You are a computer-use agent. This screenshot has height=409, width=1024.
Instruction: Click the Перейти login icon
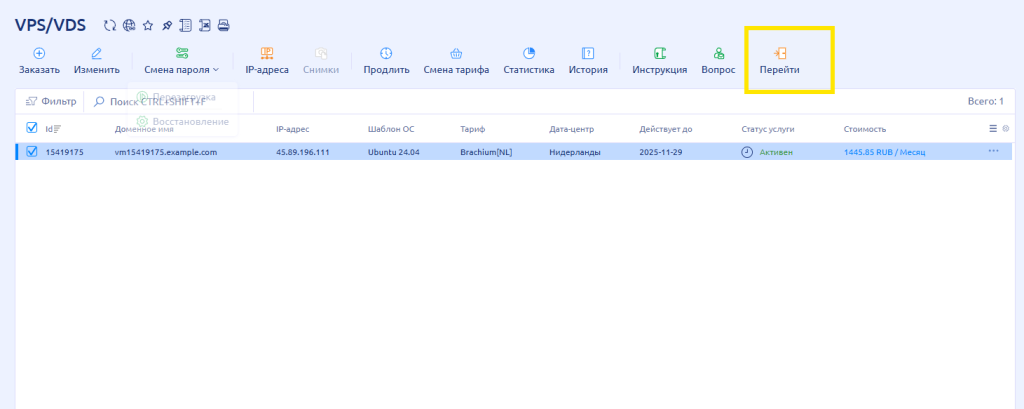coord(780,53)
